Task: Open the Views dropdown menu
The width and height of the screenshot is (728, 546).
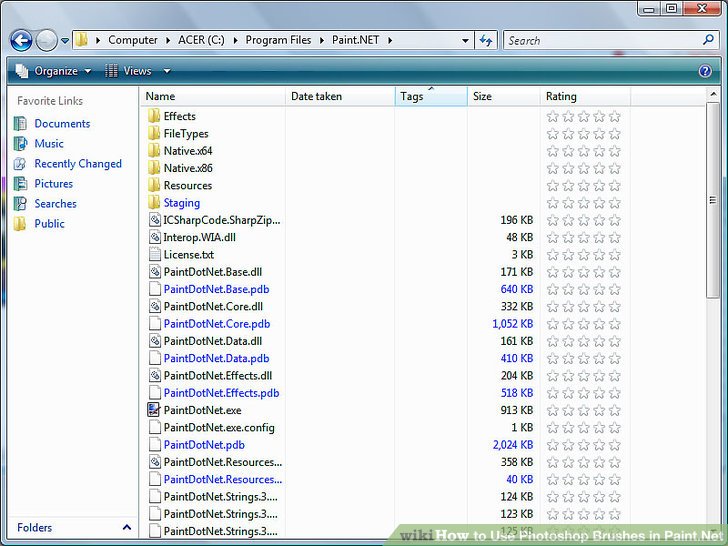Action: click(138, 71)
